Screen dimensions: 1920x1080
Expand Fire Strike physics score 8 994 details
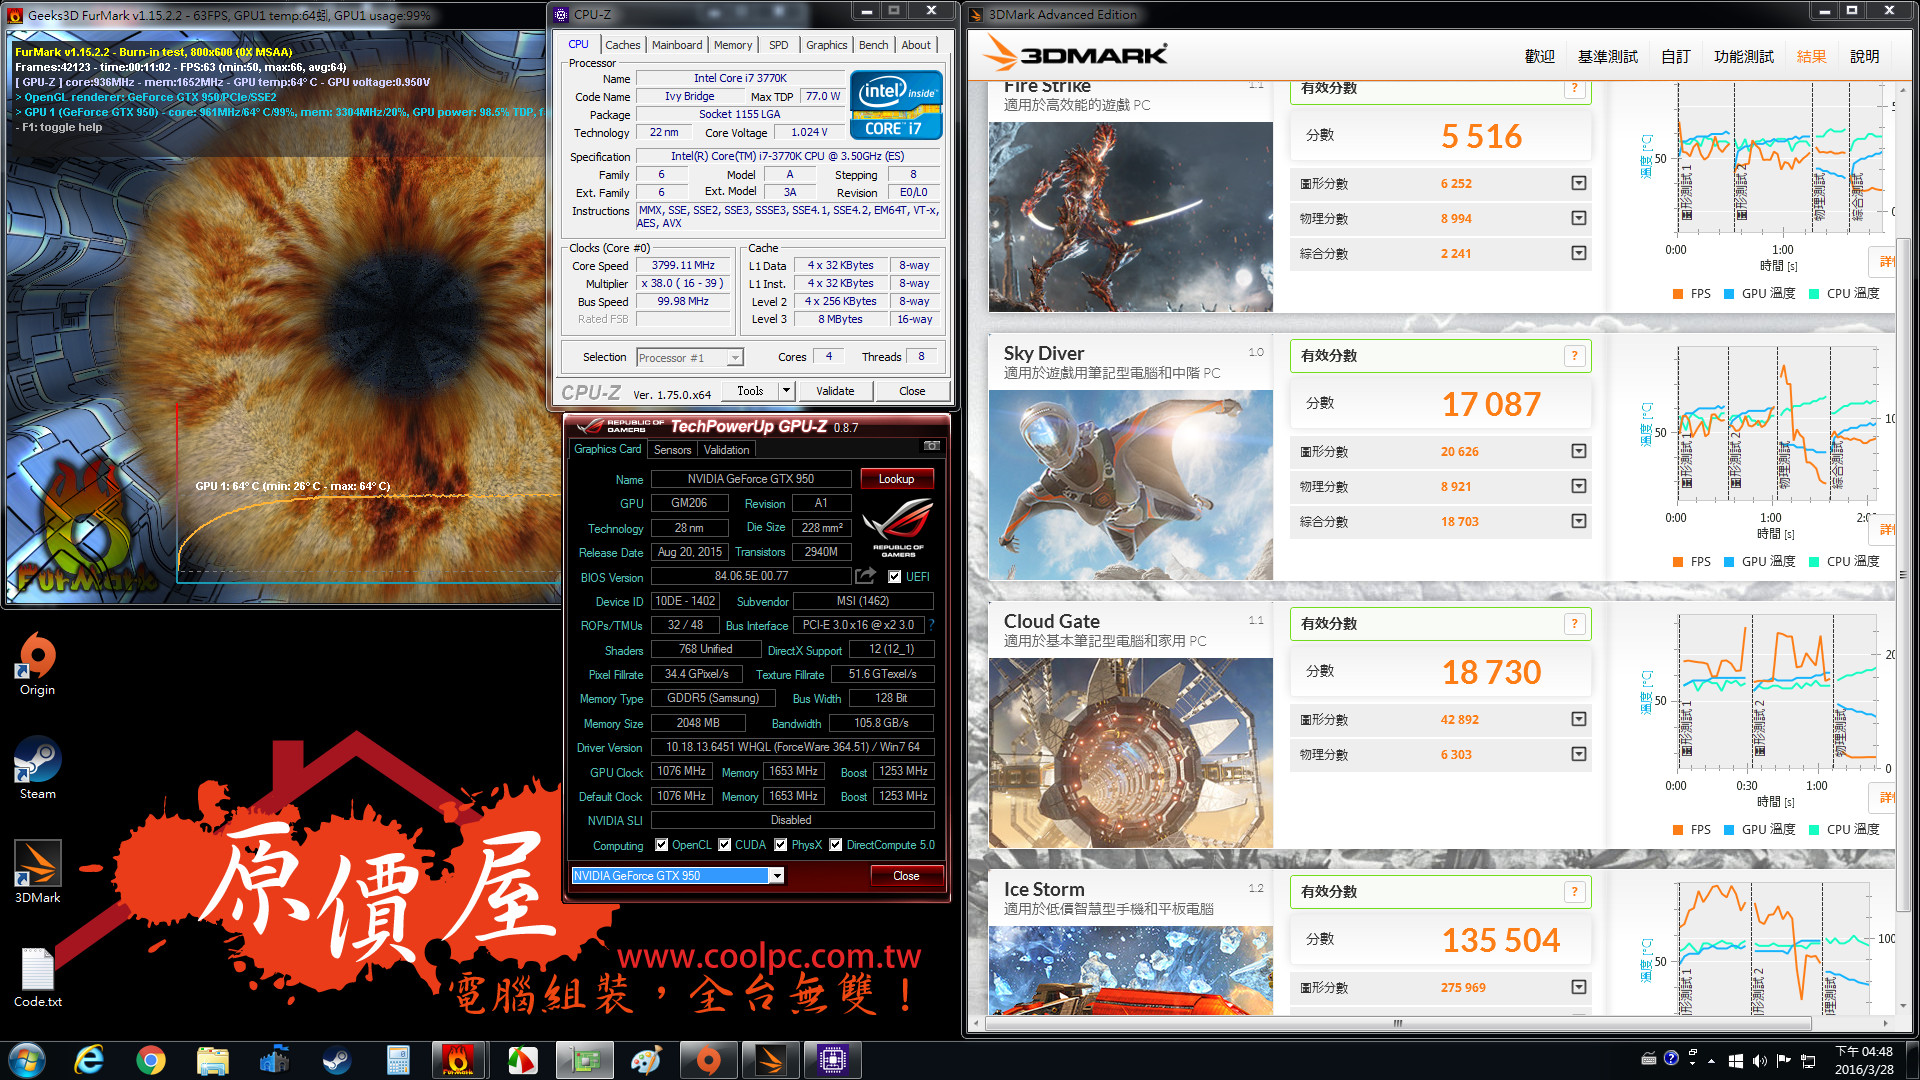point(1579,218)
